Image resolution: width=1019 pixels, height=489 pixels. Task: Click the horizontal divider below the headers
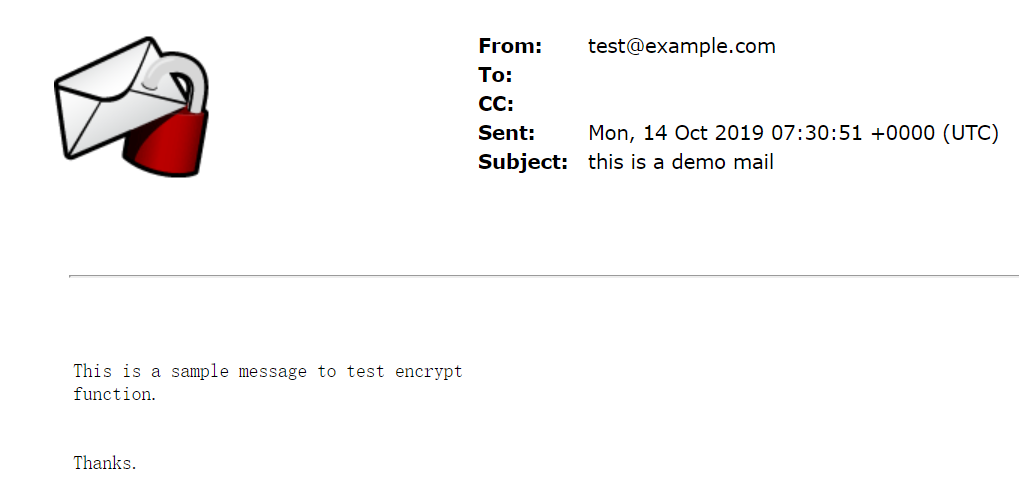(543, 275)
